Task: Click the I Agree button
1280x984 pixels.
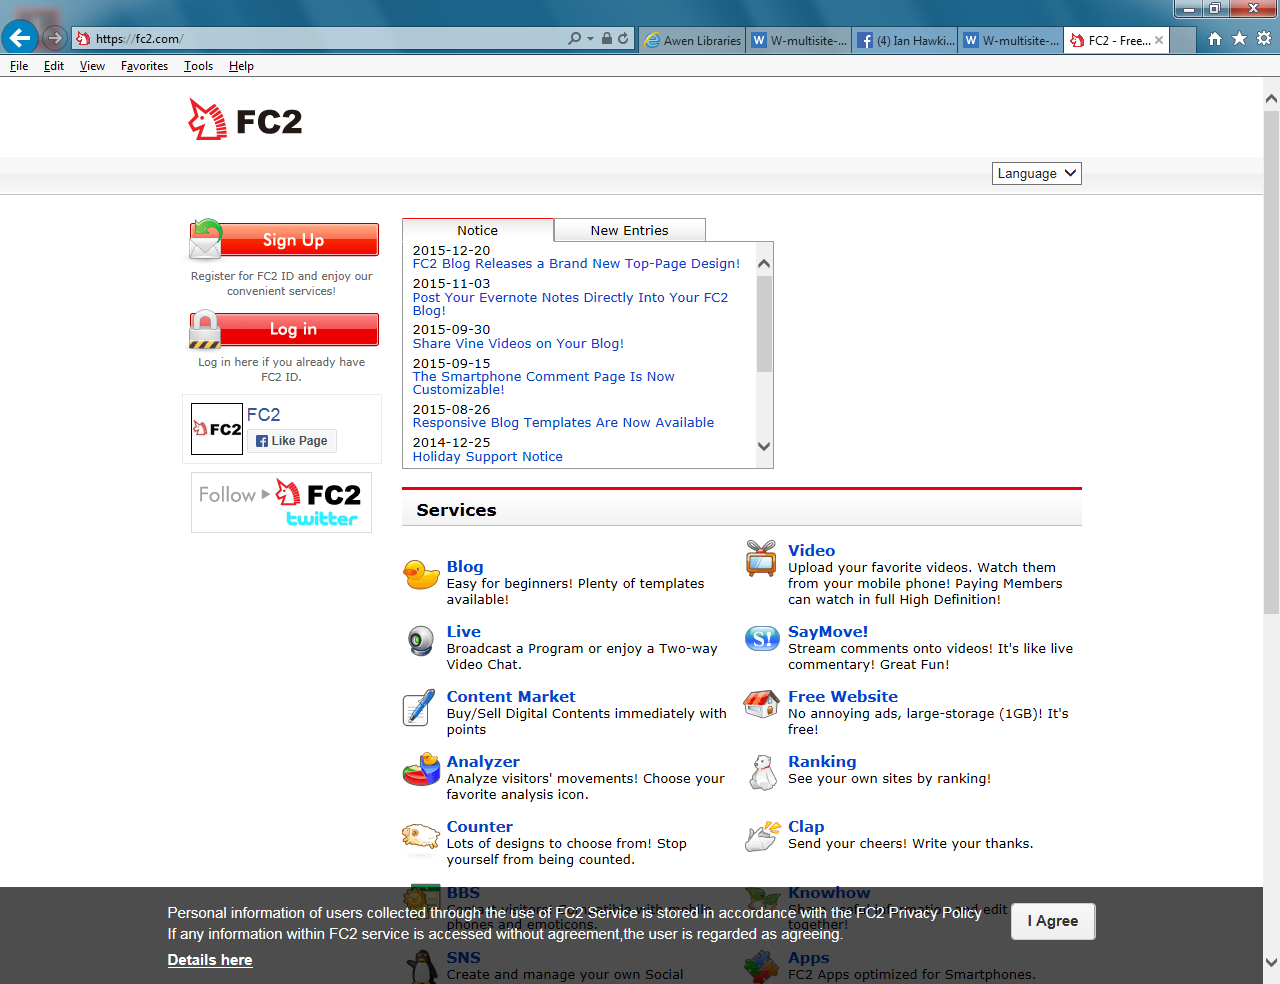Action: click(x=1053, y=921)
